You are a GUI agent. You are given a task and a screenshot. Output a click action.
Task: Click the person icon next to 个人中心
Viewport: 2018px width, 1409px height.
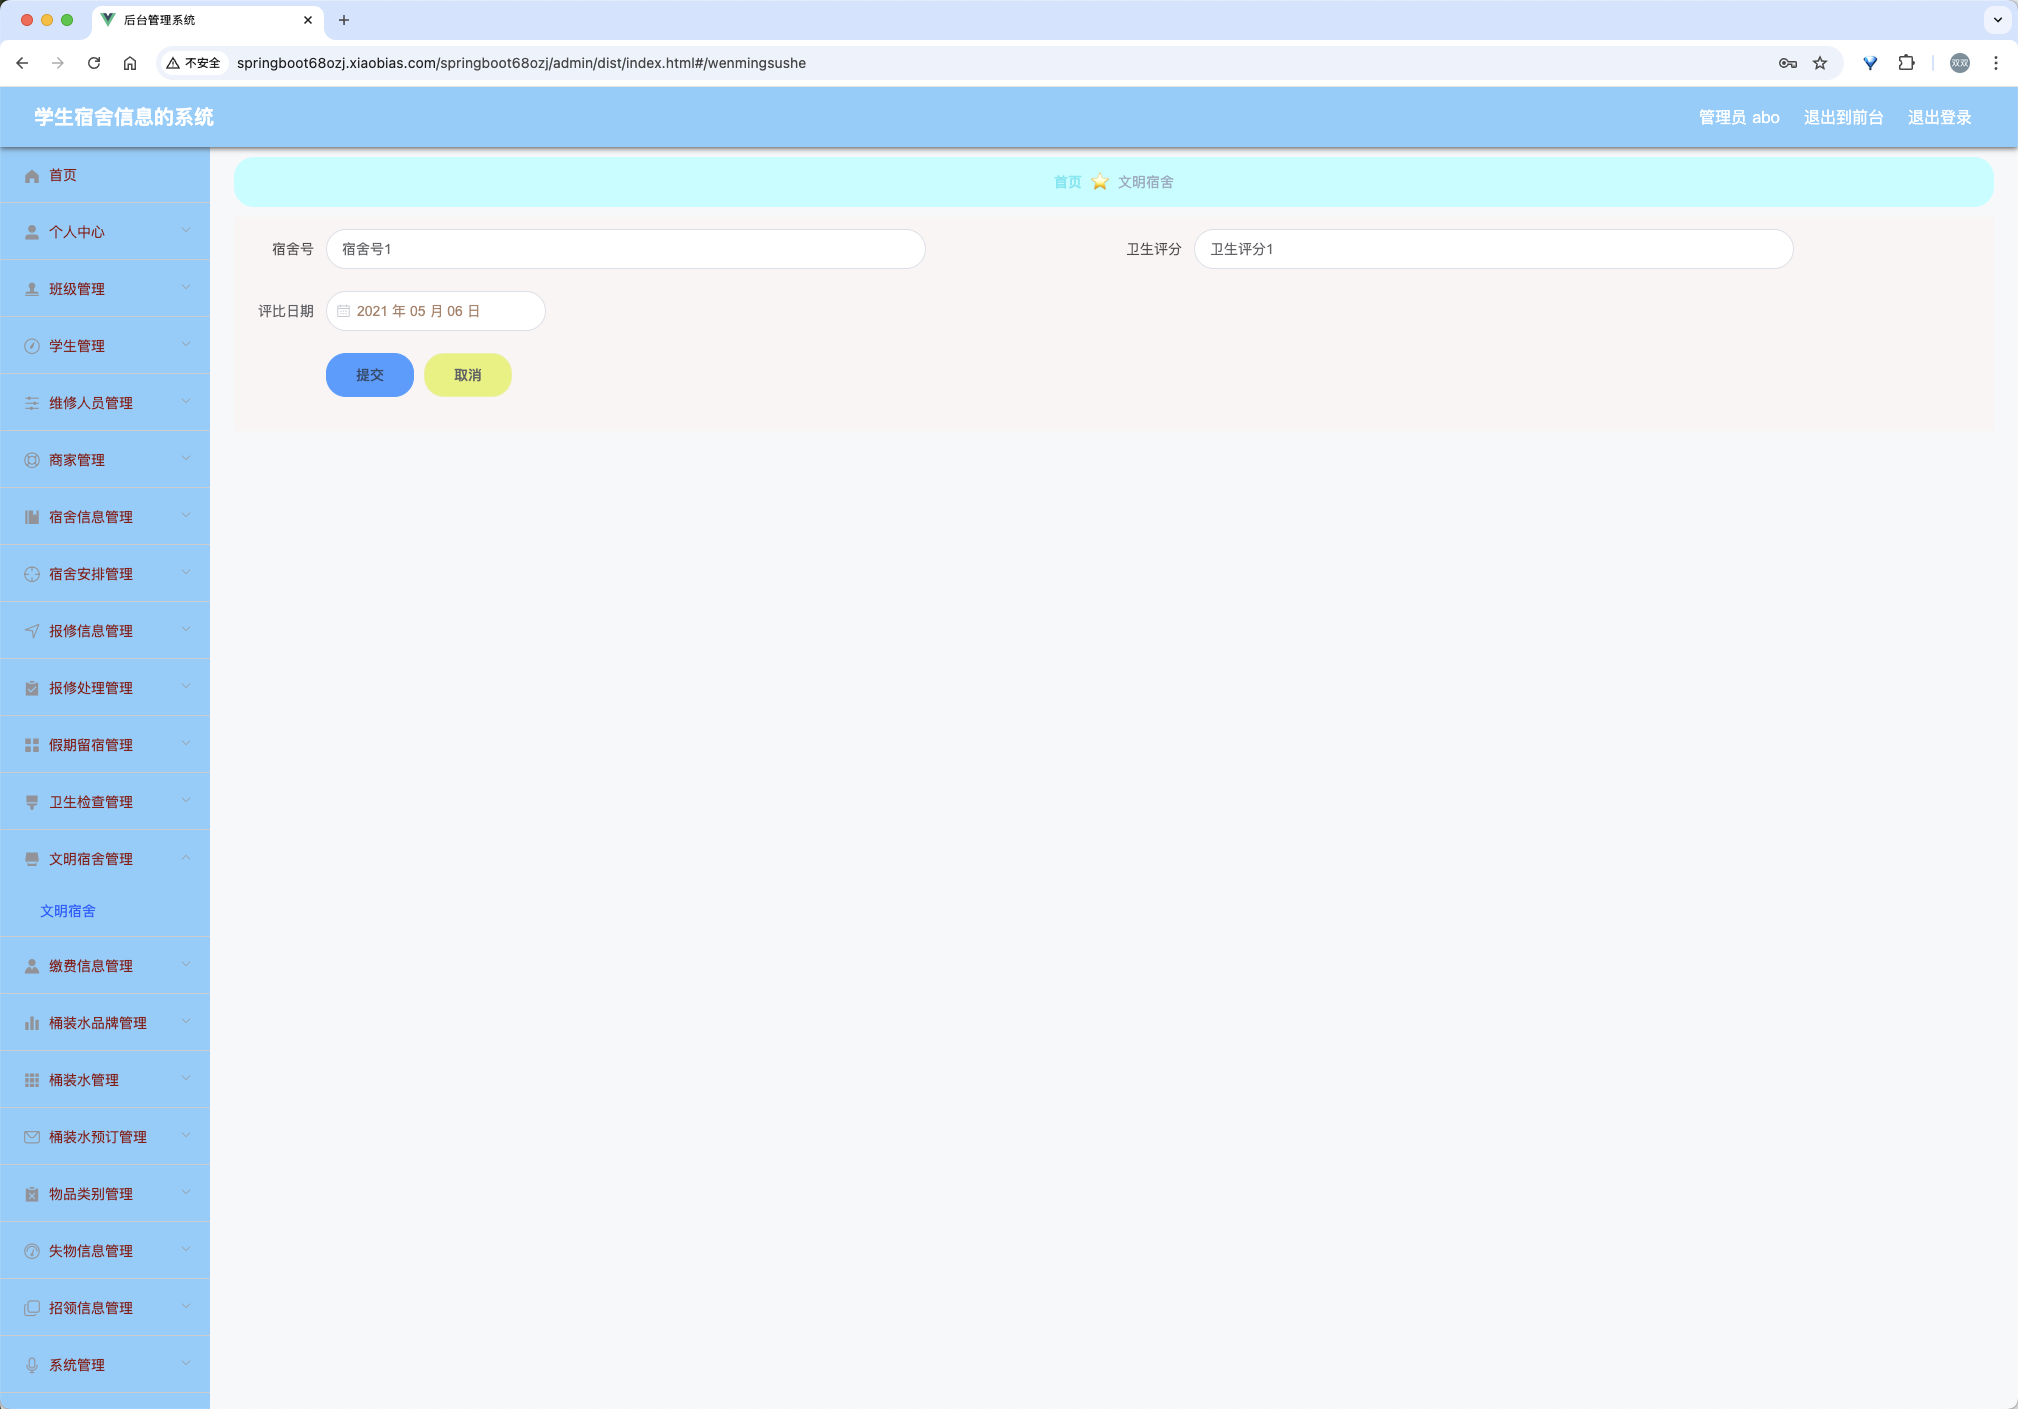tap(32, 233)
